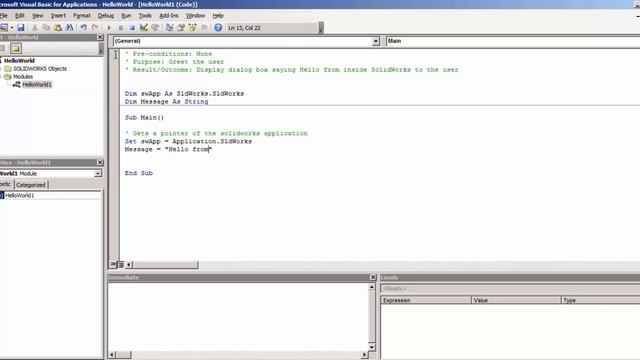Close the Immediate window
640x360 pixels.
coord(373,277)
